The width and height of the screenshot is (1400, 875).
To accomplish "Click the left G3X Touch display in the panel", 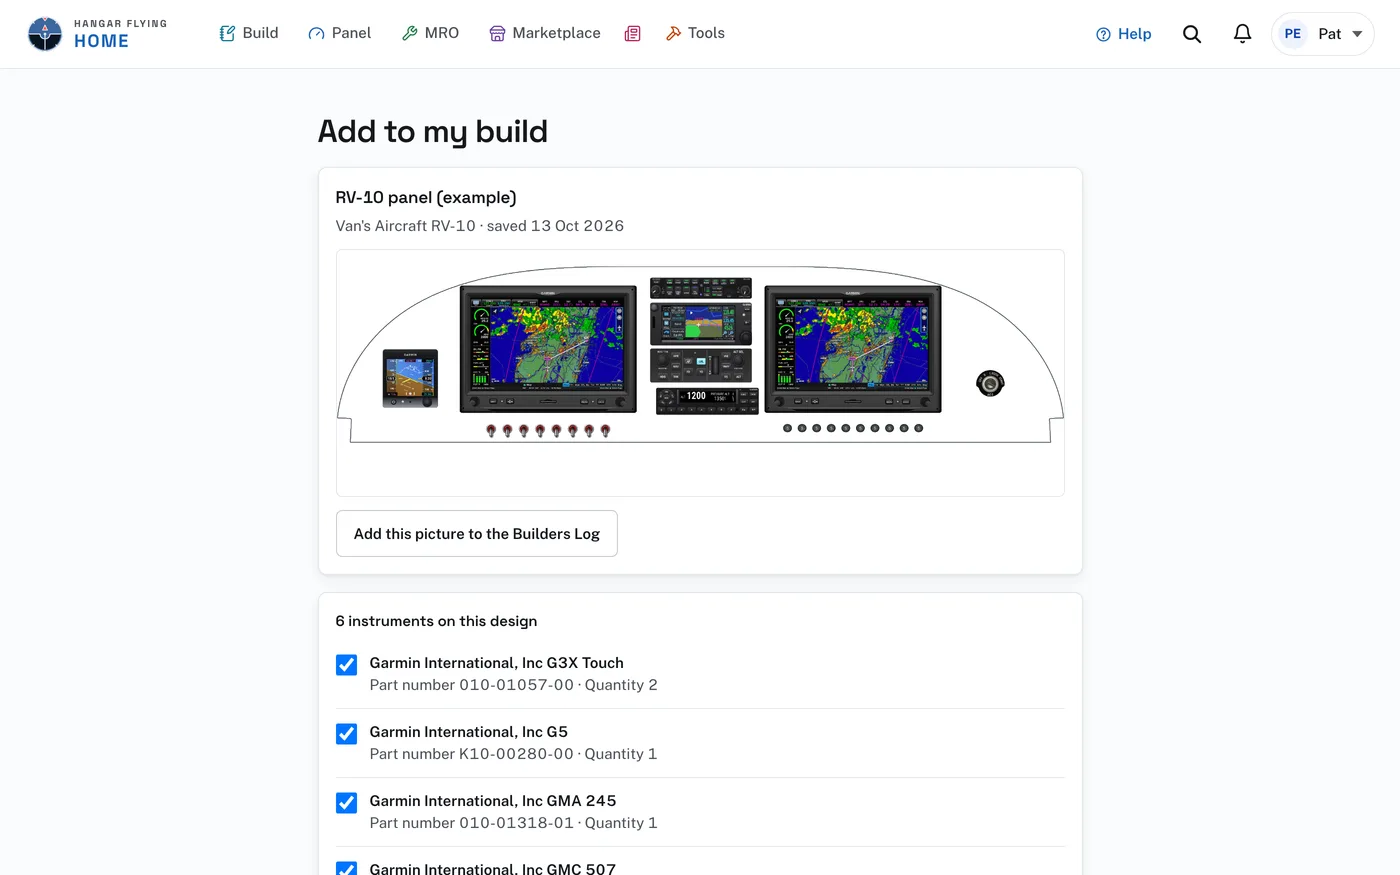I will (548, 349).
